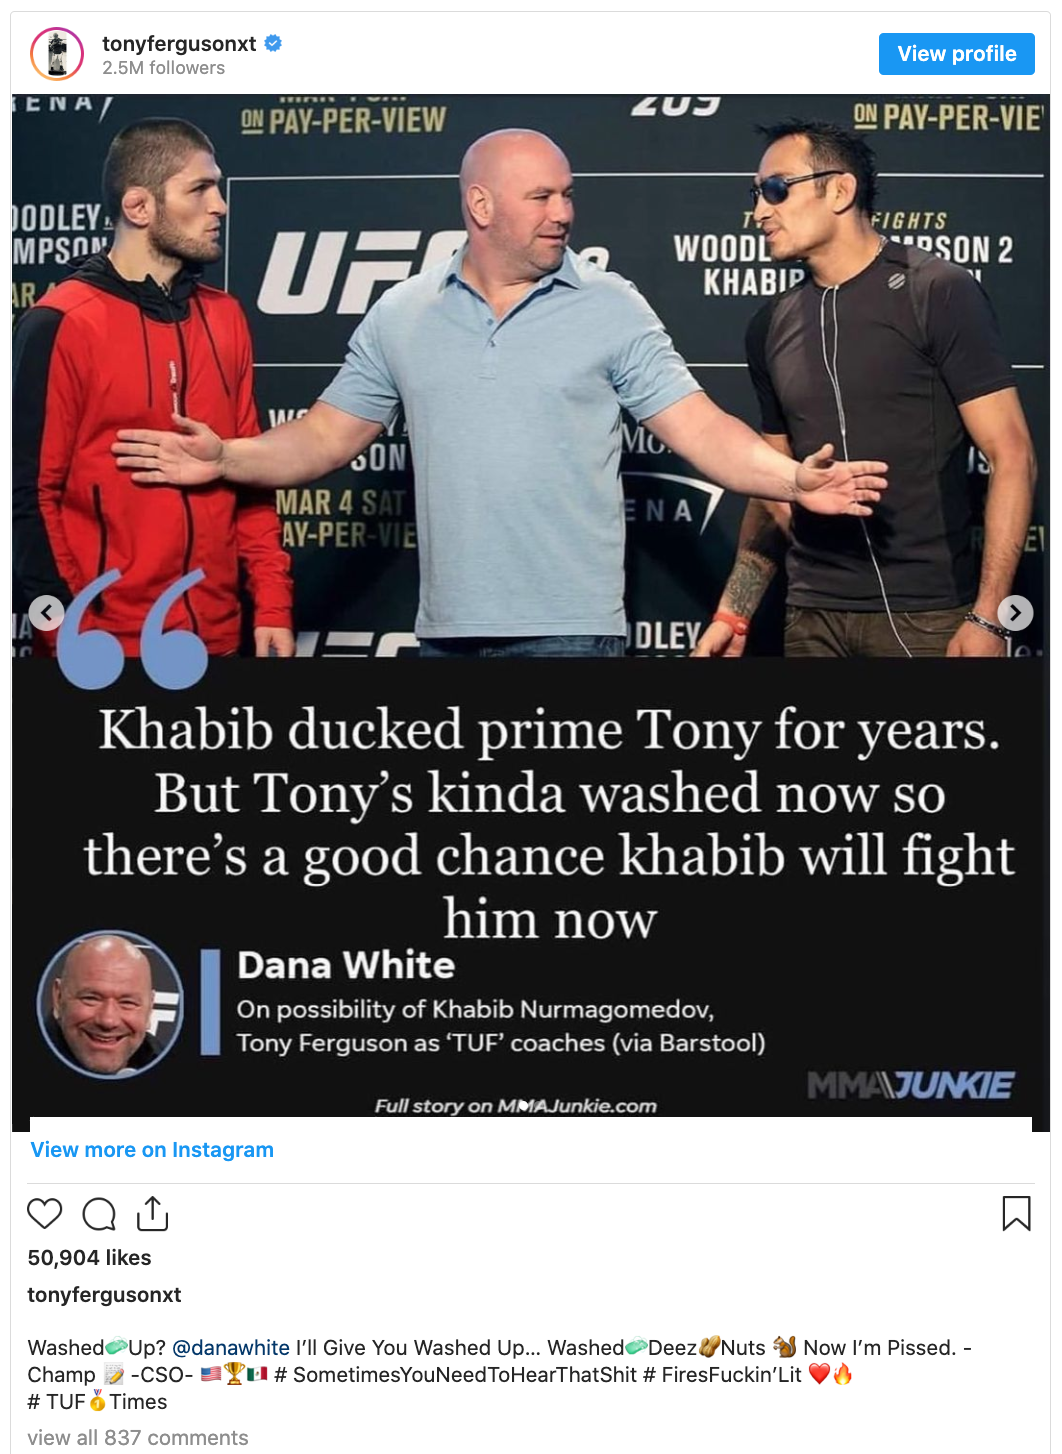This screenshot has height=1454, width=1062.
Task: Open the View more on Instagram link
Action: (152, 1150)
